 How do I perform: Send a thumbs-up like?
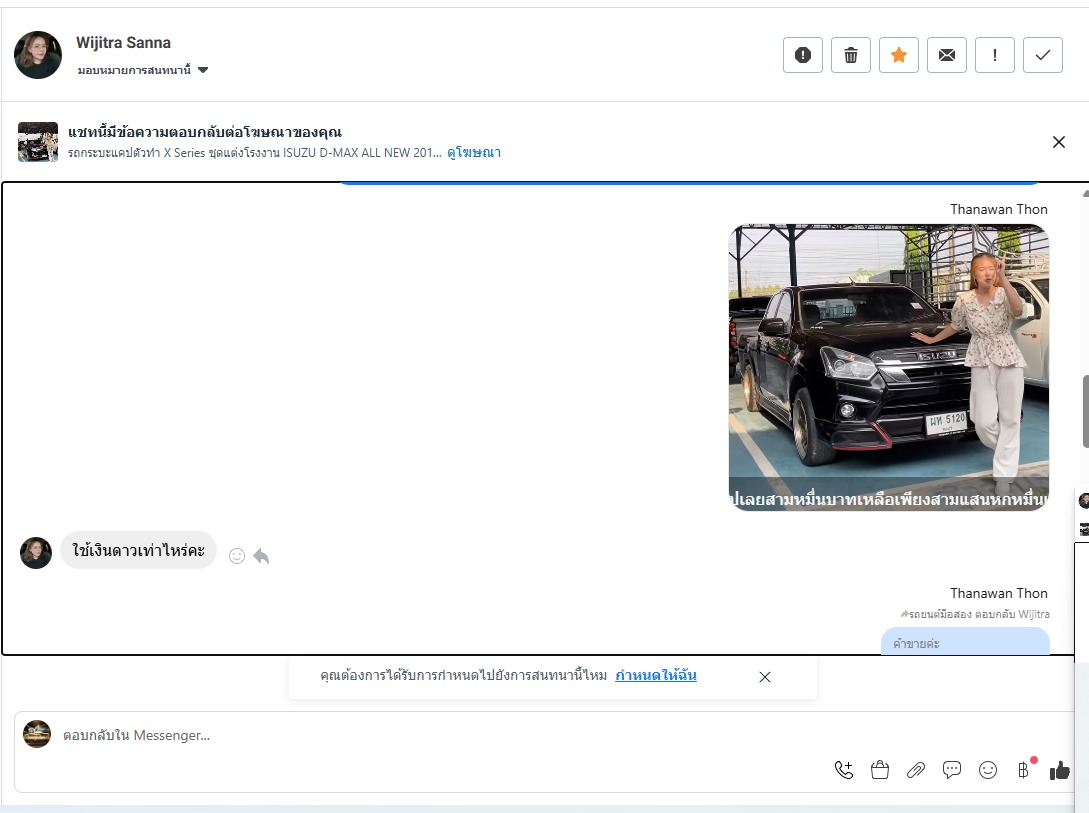pyautogui.click(x=1060, y=770)
